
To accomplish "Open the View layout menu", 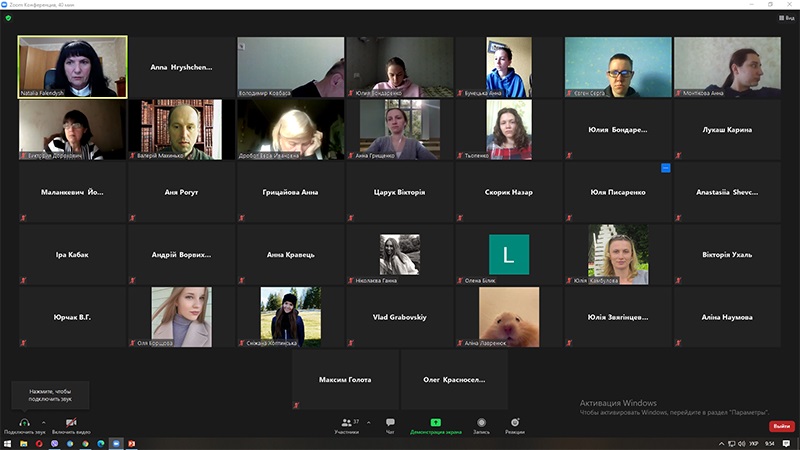I will 787,18.
